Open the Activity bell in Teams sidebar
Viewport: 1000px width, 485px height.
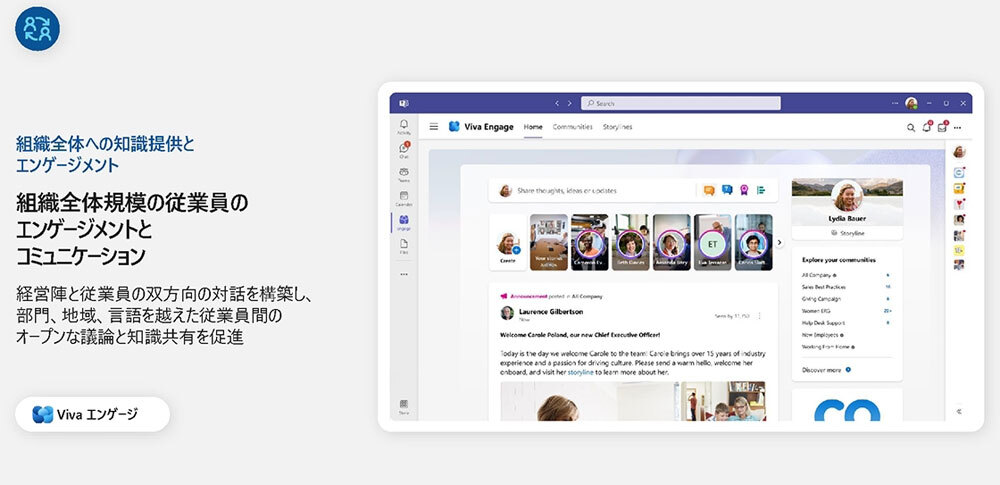point(404,126)
